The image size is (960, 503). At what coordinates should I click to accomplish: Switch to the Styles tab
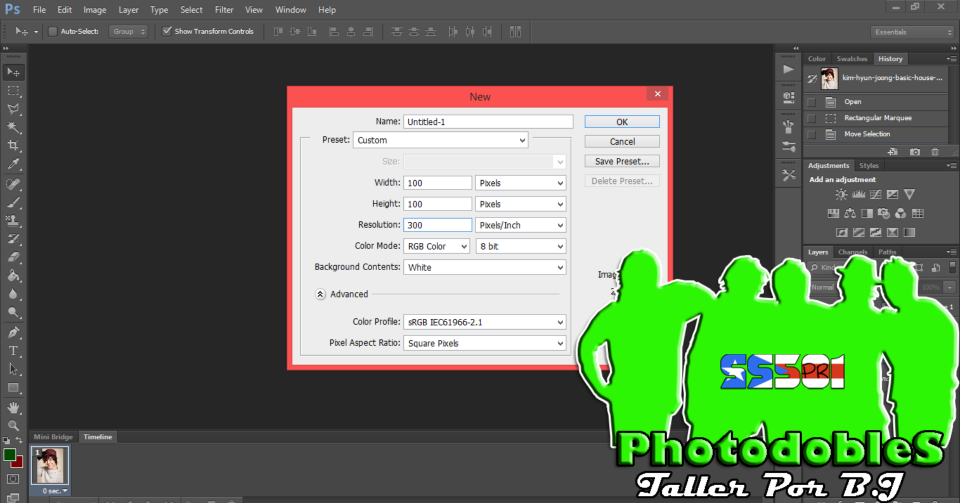pos(868,166)
